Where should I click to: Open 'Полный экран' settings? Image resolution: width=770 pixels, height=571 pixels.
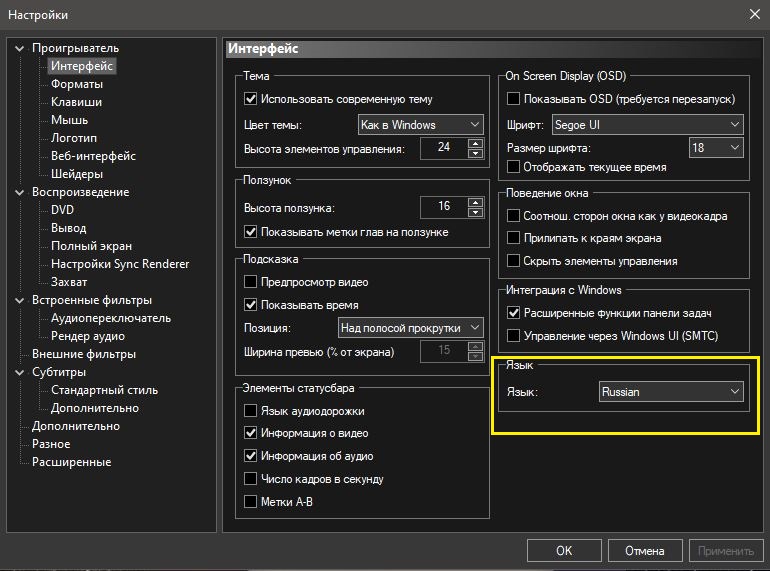tap(91, 246)
